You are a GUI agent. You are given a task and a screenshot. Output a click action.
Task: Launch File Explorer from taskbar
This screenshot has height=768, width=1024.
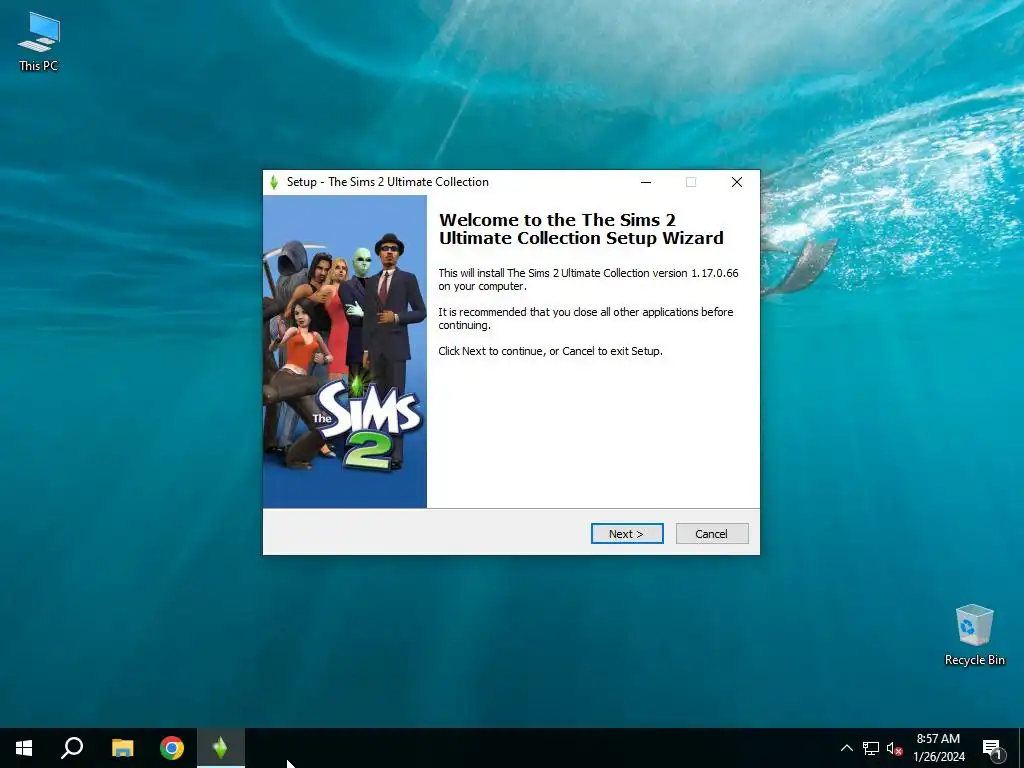click(x=122, y=748)
